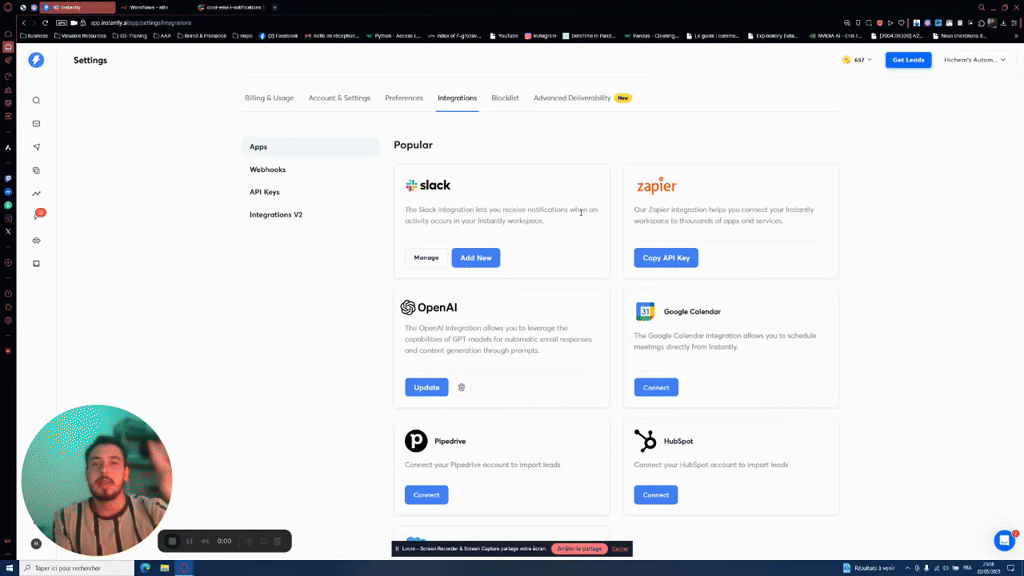Click the Loom rewind button

(x=205, y=541)
